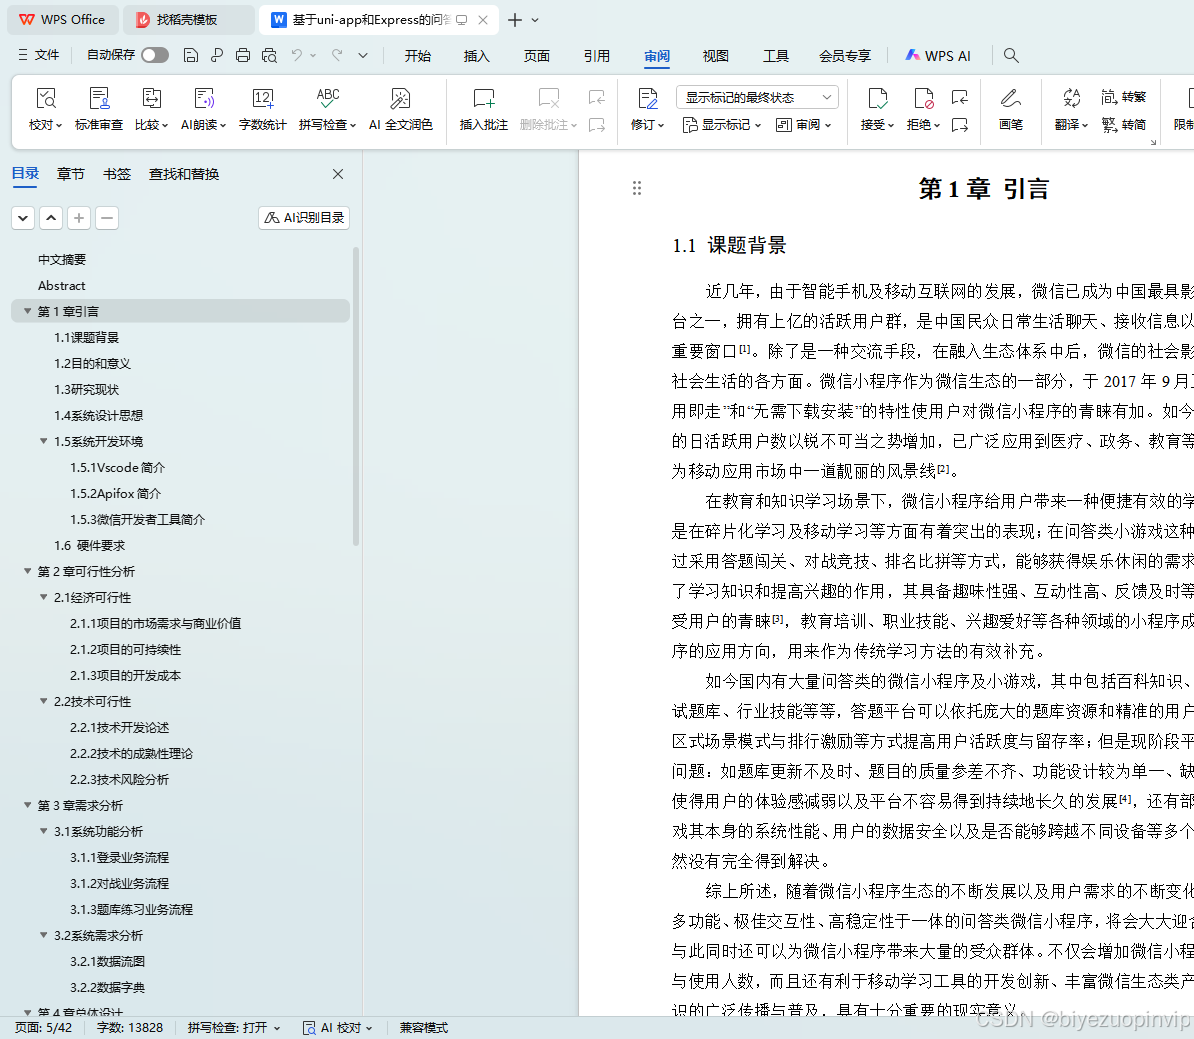Collapse the 第 1 章引言 tree node
This screenshot has height=1039, width=1194.
point(27,311)
